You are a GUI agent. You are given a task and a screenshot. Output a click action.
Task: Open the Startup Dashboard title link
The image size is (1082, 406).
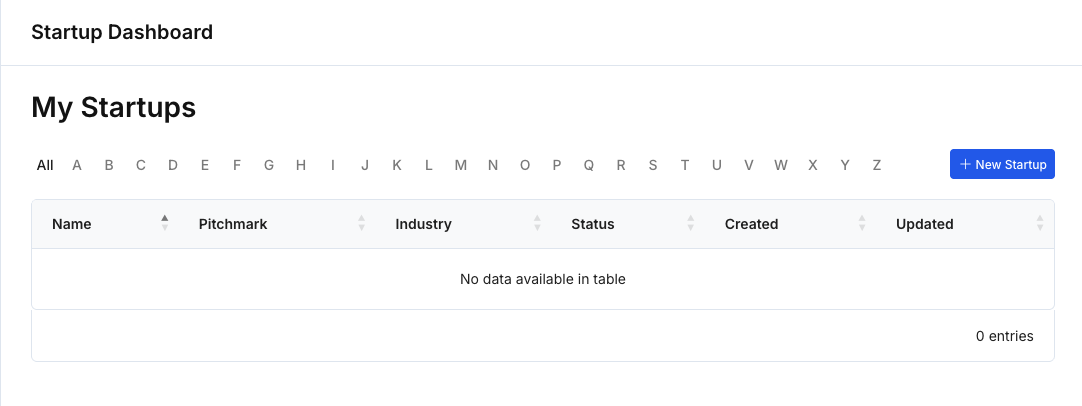122,32
